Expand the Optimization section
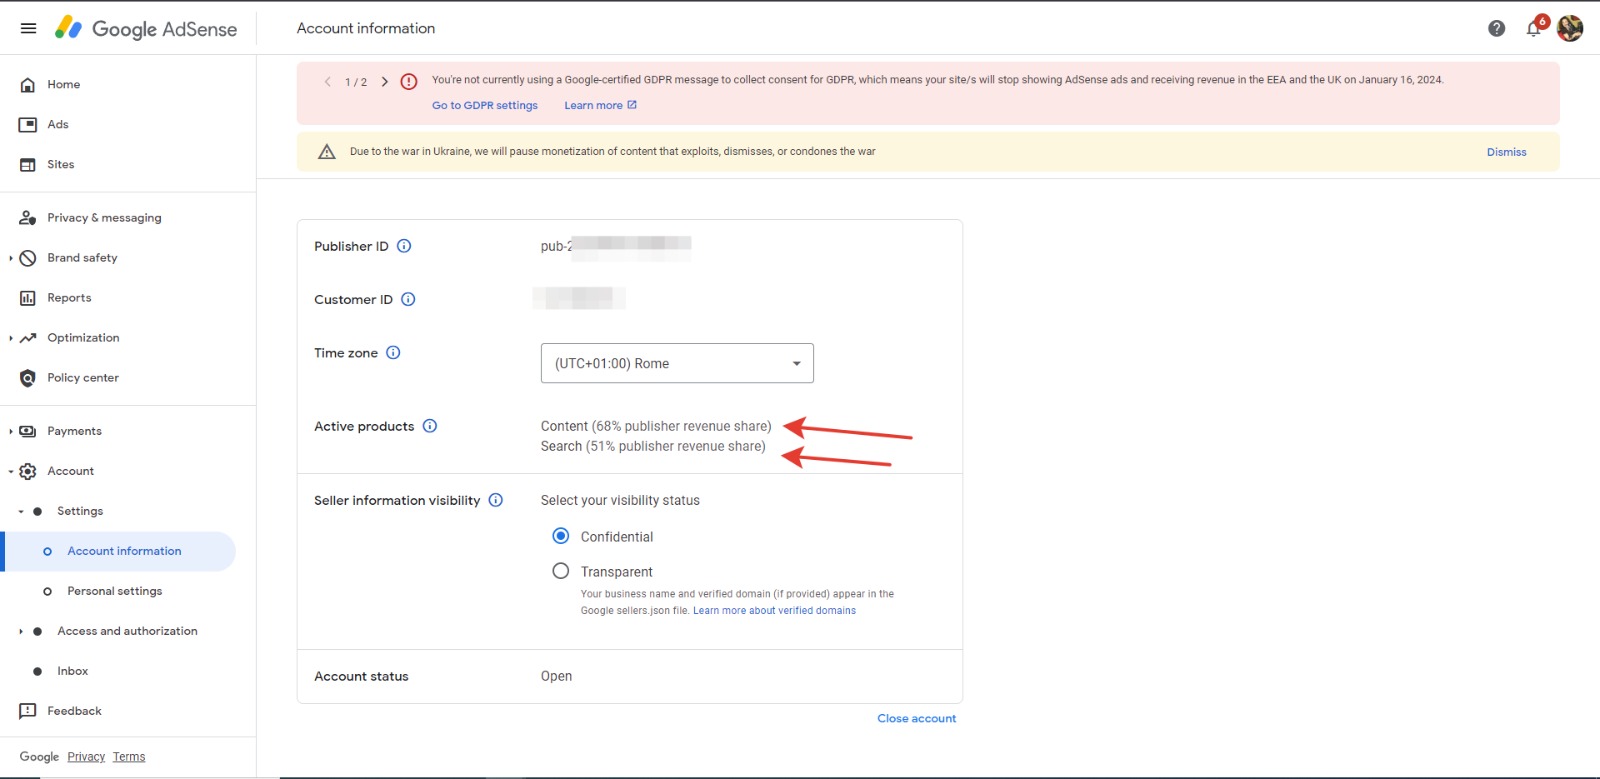 point(11,338)
